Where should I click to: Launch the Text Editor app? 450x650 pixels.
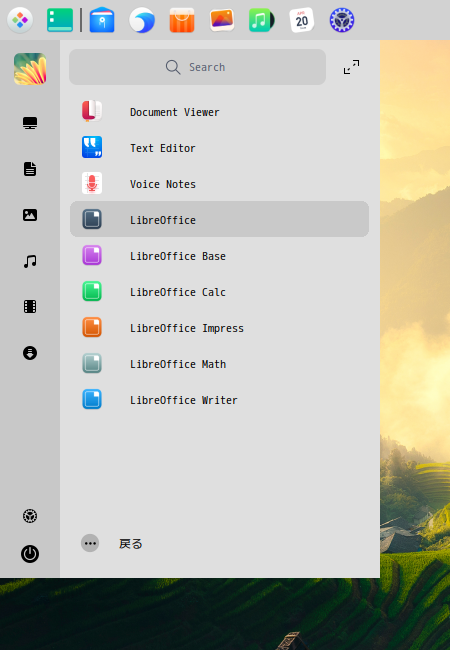pos(219,148)
